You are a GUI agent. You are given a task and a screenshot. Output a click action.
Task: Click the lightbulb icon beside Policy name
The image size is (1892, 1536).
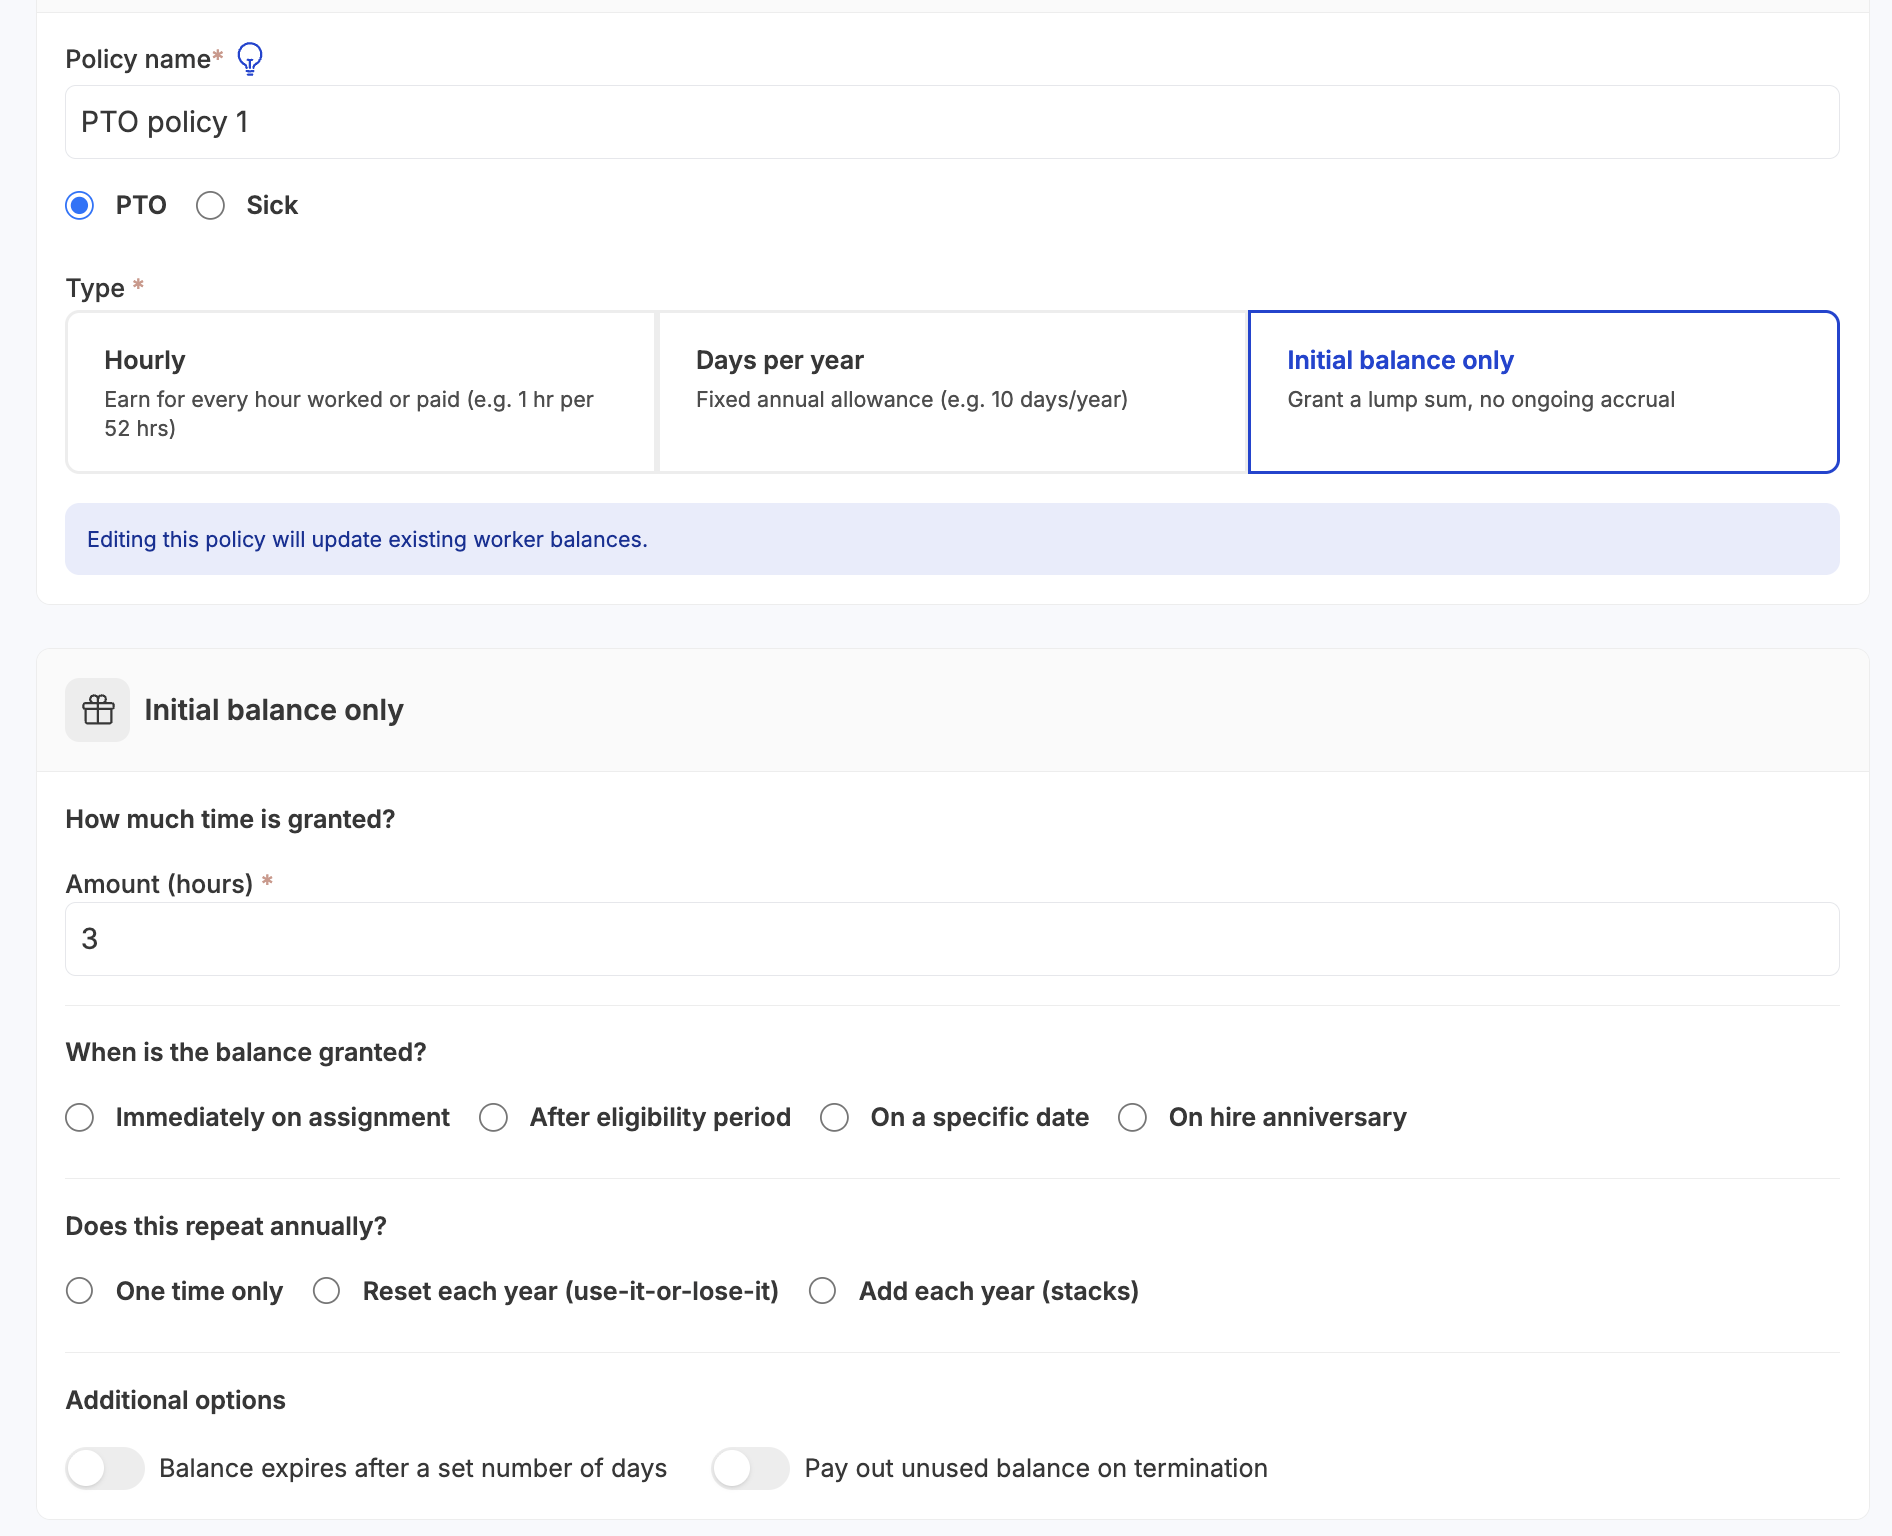[x=249, y=59]
